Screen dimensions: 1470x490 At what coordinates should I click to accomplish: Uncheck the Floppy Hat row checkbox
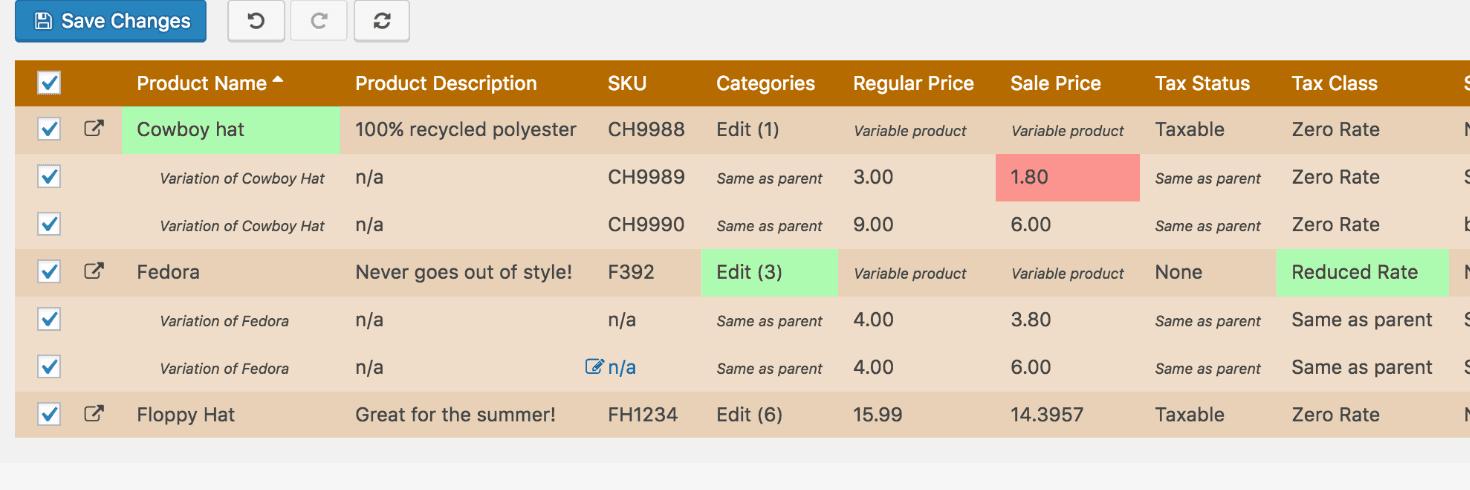(49, 414)
